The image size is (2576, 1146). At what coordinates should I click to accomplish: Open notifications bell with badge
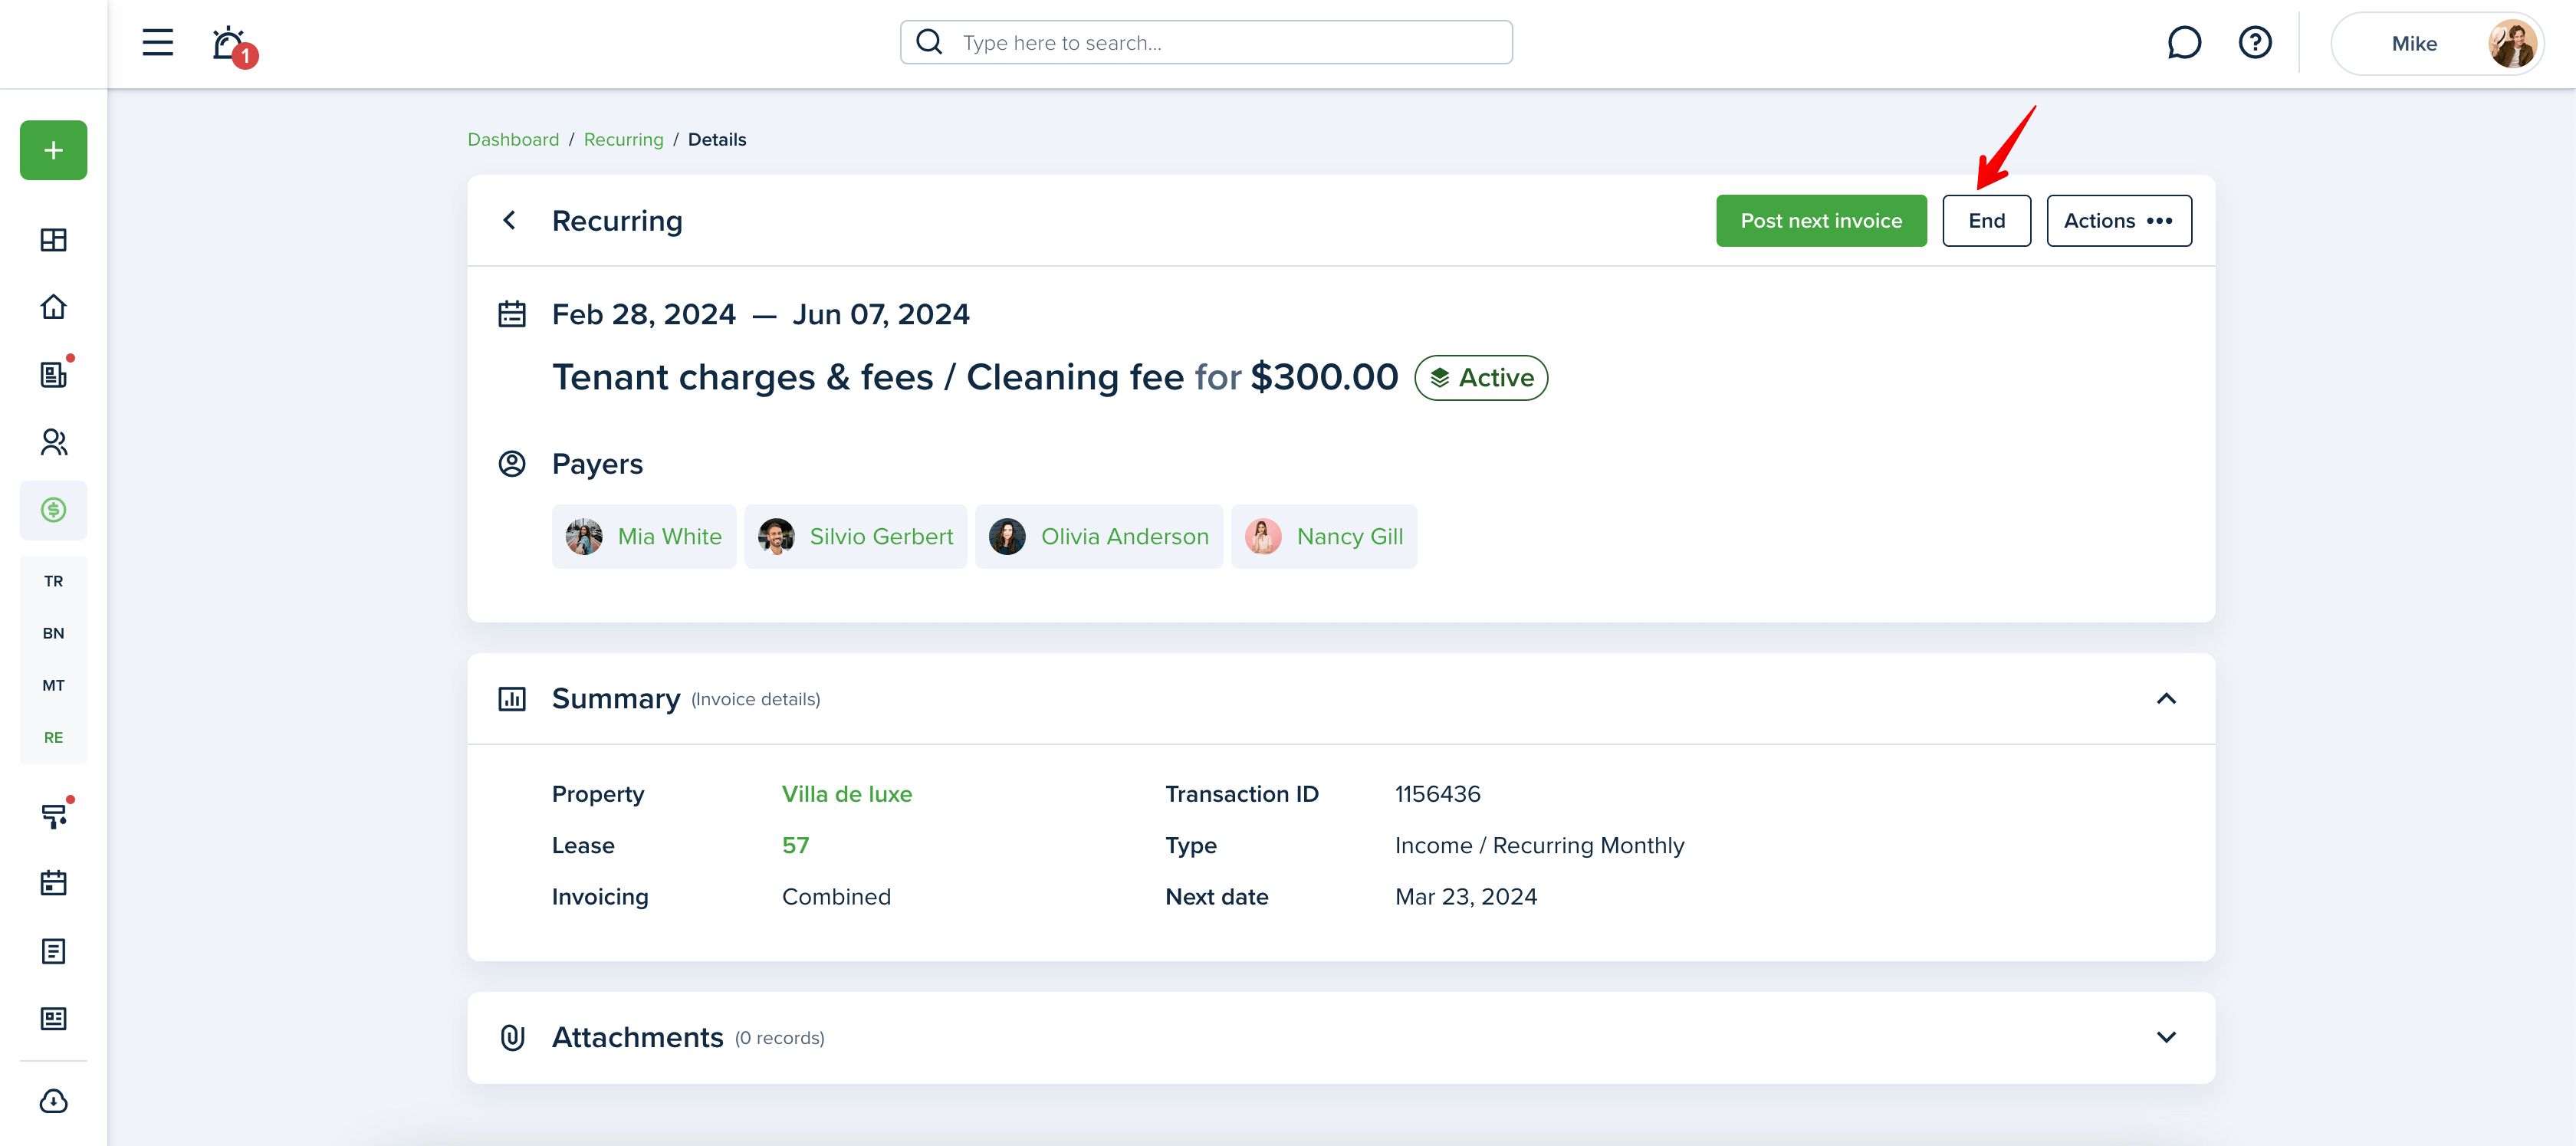pyautogui.click(x=234, y=45)
